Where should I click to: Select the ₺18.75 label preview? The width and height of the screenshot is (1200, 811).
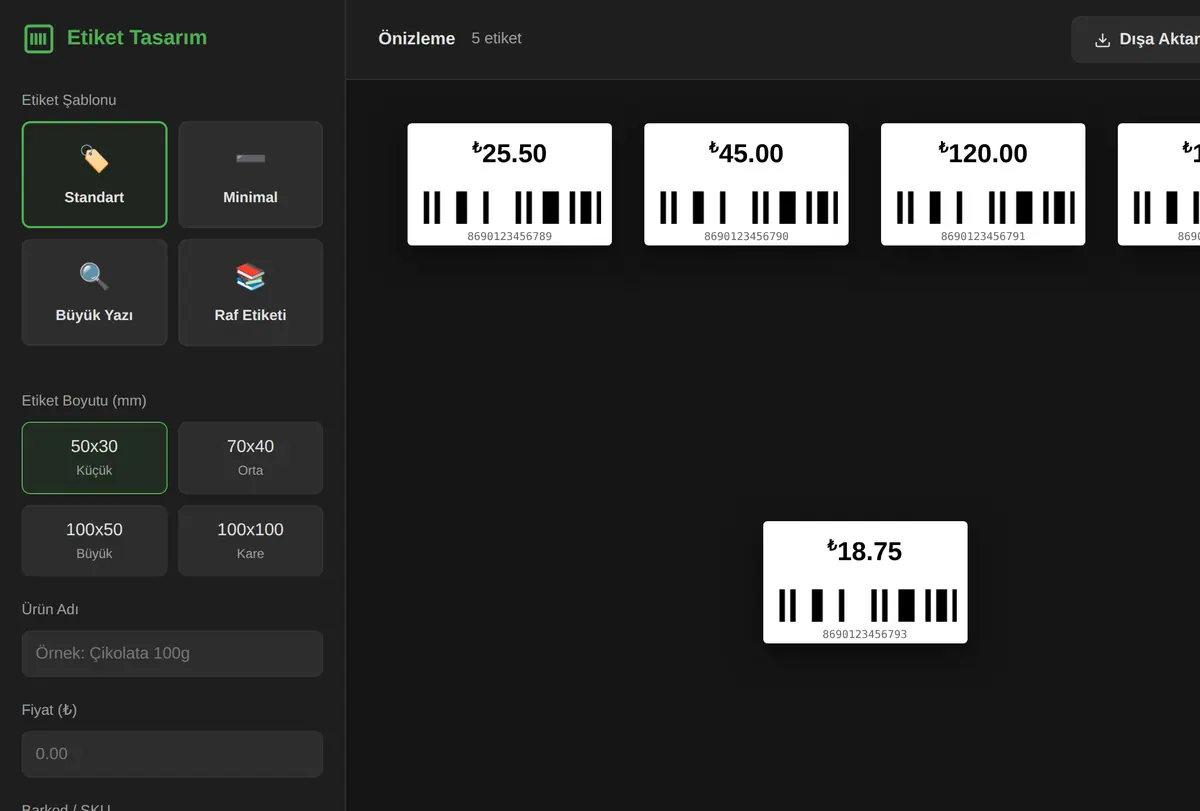865,582
